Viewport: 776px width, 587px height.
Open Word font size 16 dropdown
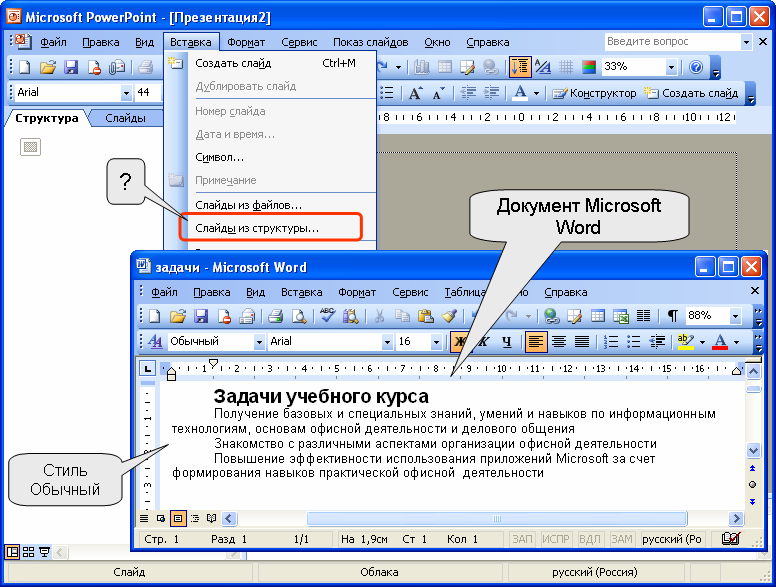[x=436, y=341]
